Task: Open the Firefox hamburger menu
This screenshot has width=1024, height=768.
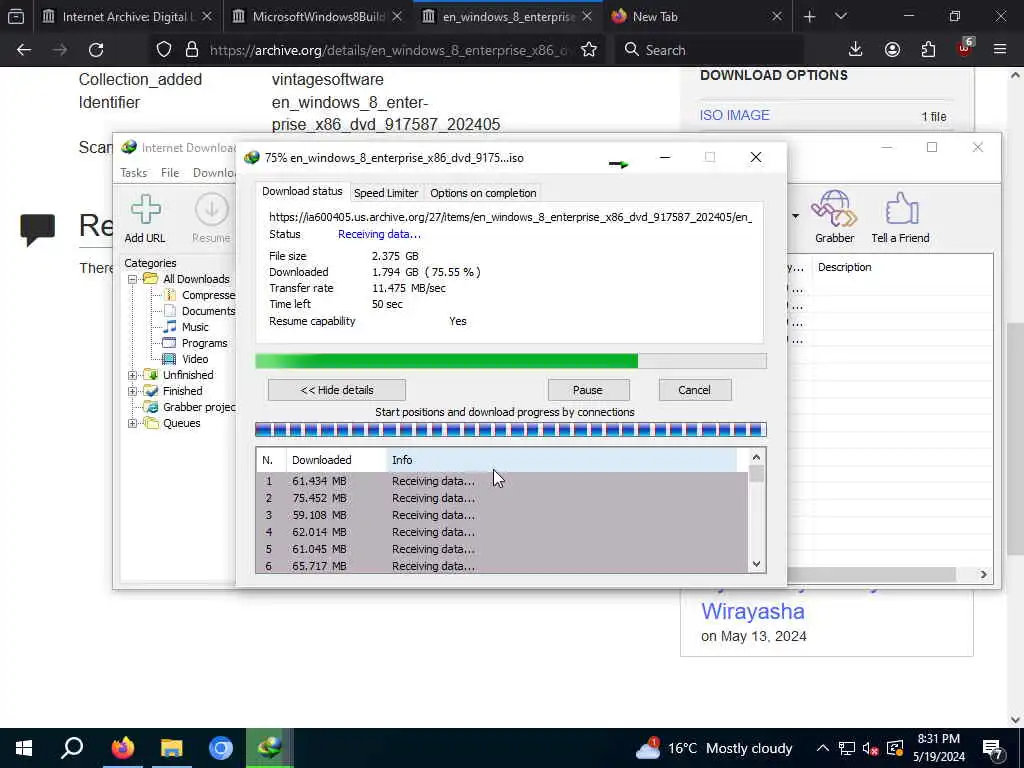Action: (1000, 50)
